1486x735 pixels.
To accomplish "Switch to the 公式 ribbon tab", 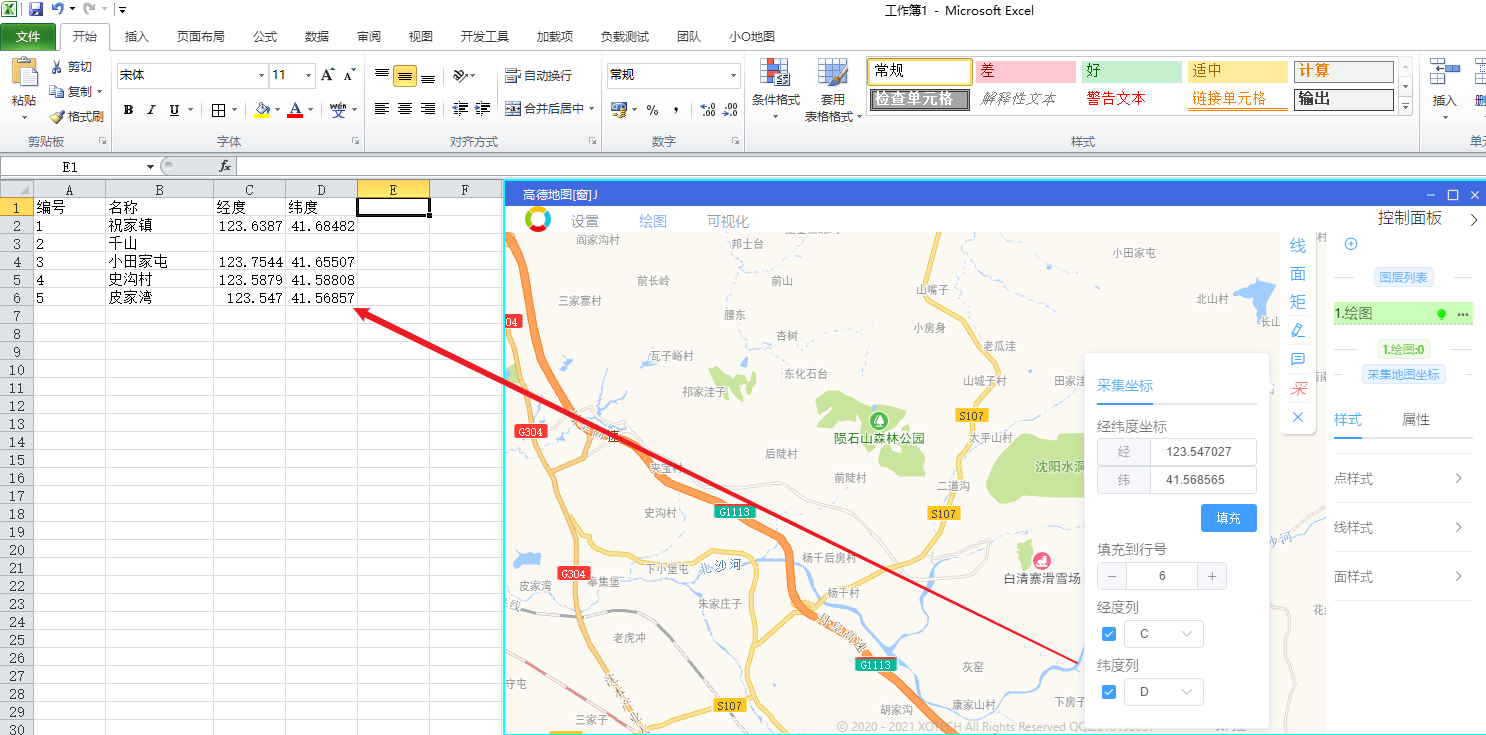I will [x=265, y=37].
